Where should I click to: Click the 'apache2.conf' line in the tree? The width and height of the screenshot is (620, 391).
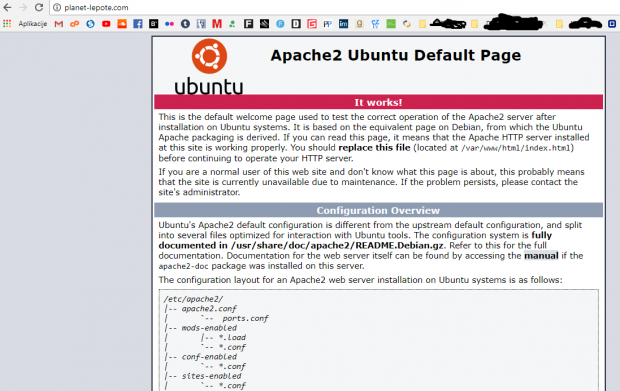point(209,309)
